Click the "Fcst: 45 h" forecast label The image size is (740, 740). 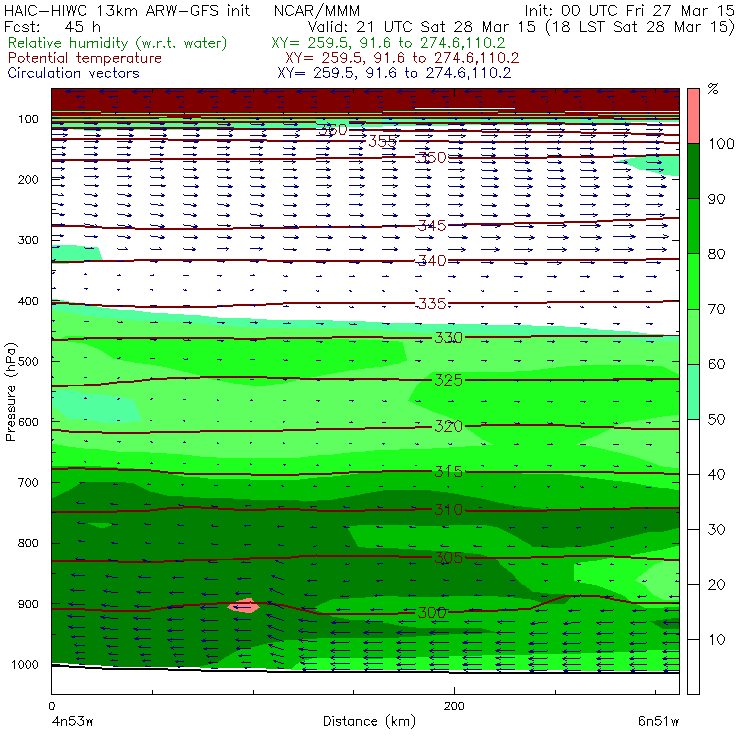pyautogui.click(x=52, y=26)
